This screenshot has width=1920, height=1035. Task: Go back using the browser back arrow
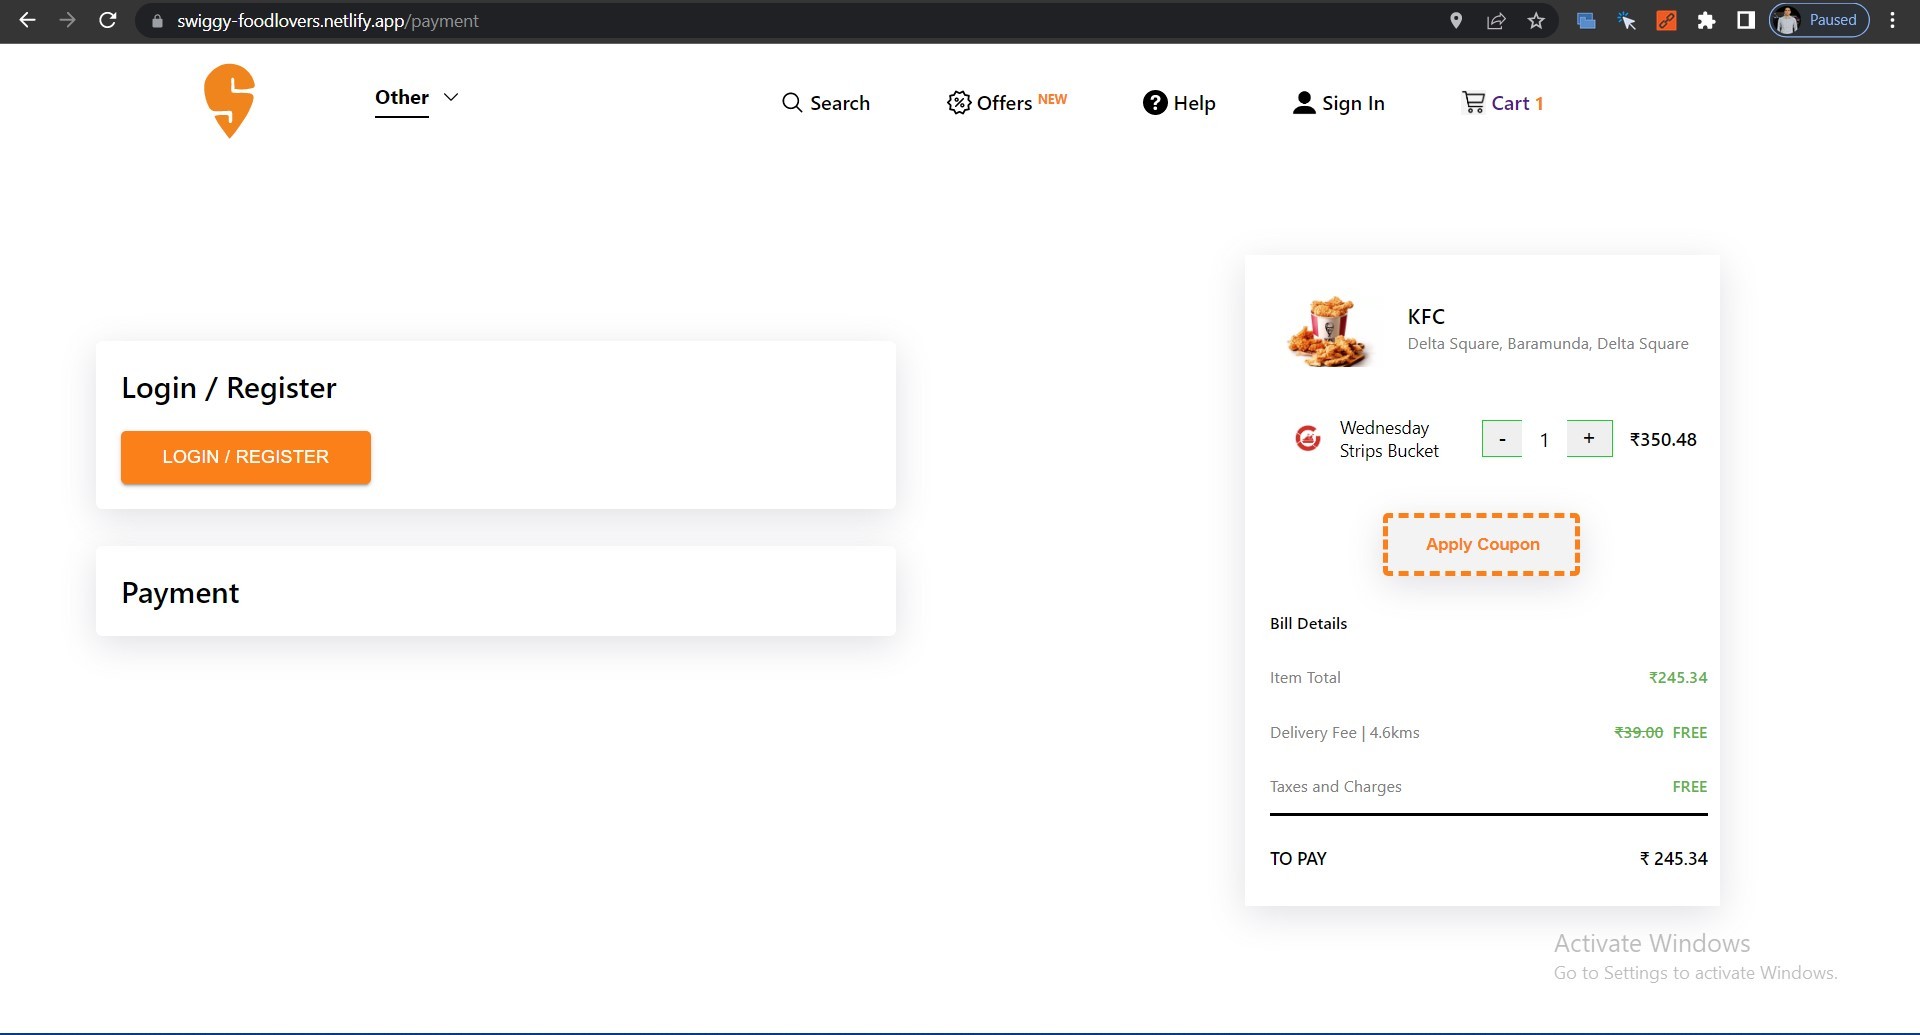click(x=27, y=20)
